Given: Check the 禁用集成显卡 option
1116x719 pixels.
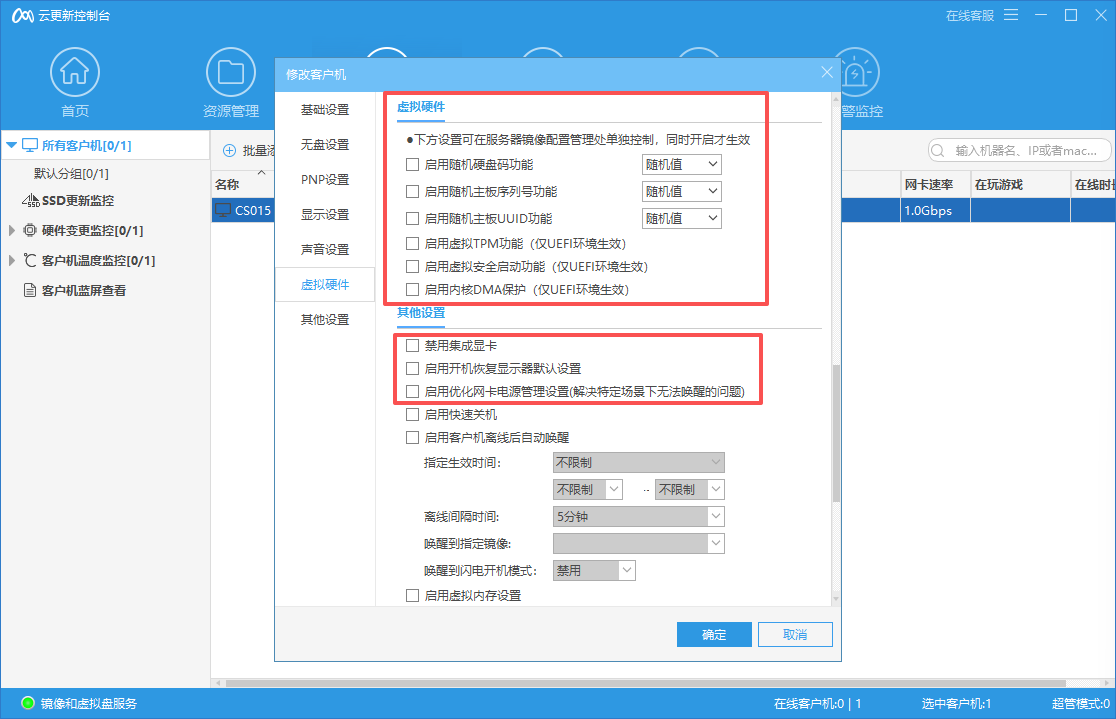Looking at the screenshot, I should tap(413, 345).
